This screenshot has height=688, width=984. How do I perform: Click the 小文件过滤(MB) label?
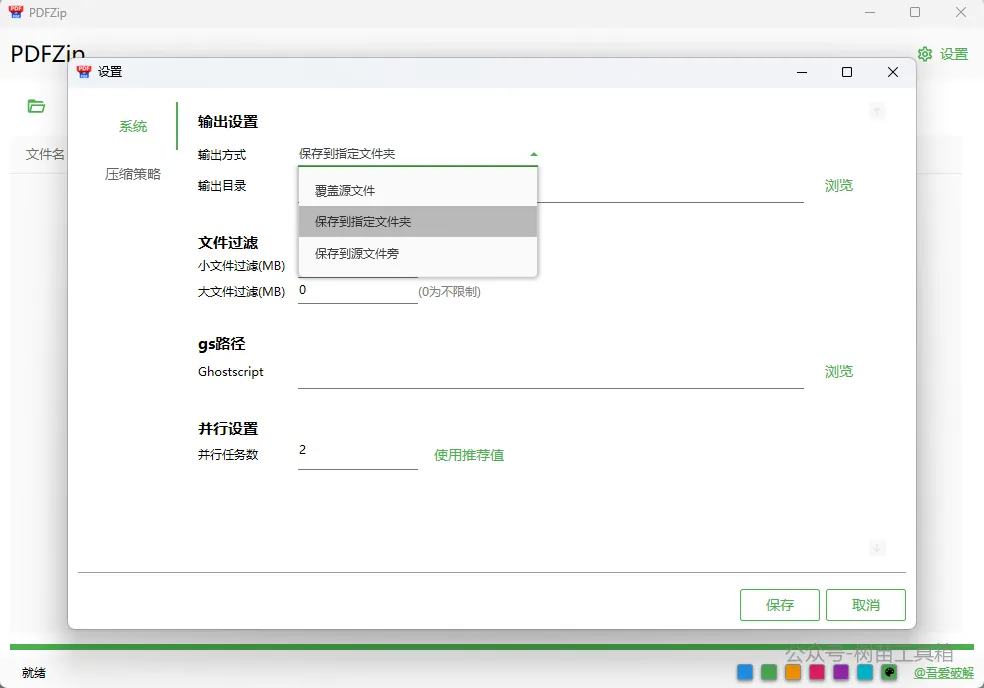242,266
